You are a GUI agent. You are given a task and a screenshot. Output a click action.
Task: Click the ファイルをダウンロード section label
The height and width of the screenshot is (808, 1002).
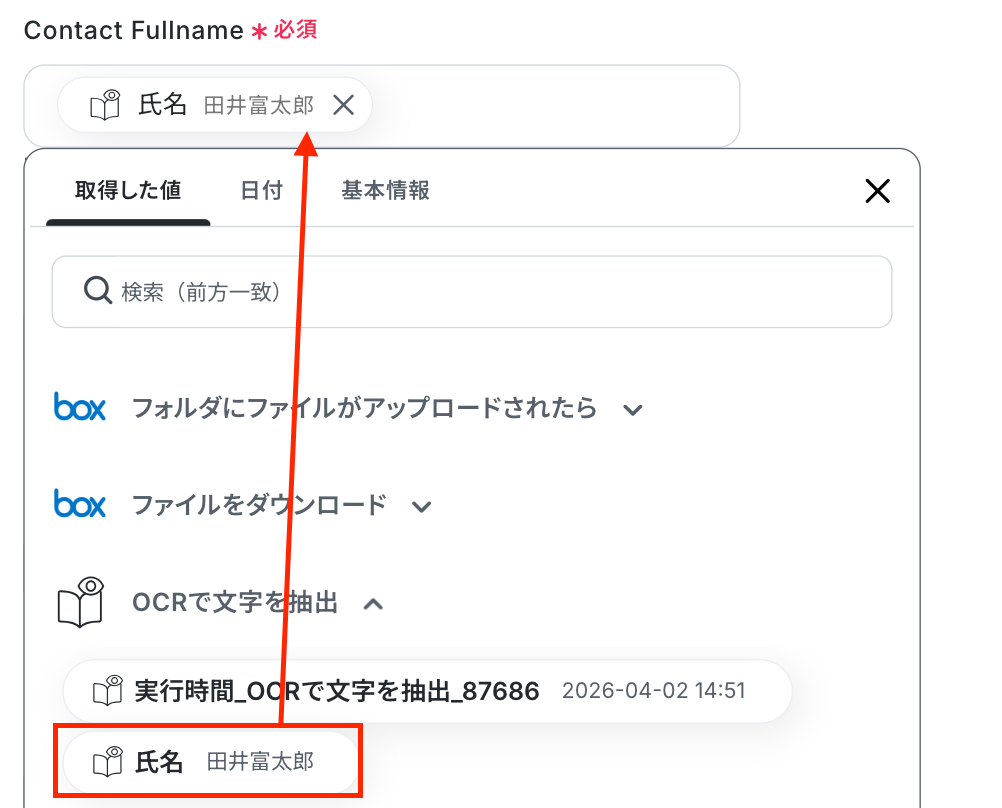pos(259,505)
